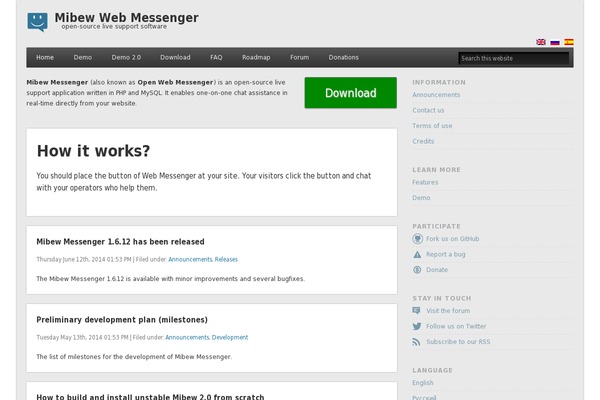
Task: Click the GitHub icon beside Fork us
Action: pyautogui.click(x=417, y=239)
